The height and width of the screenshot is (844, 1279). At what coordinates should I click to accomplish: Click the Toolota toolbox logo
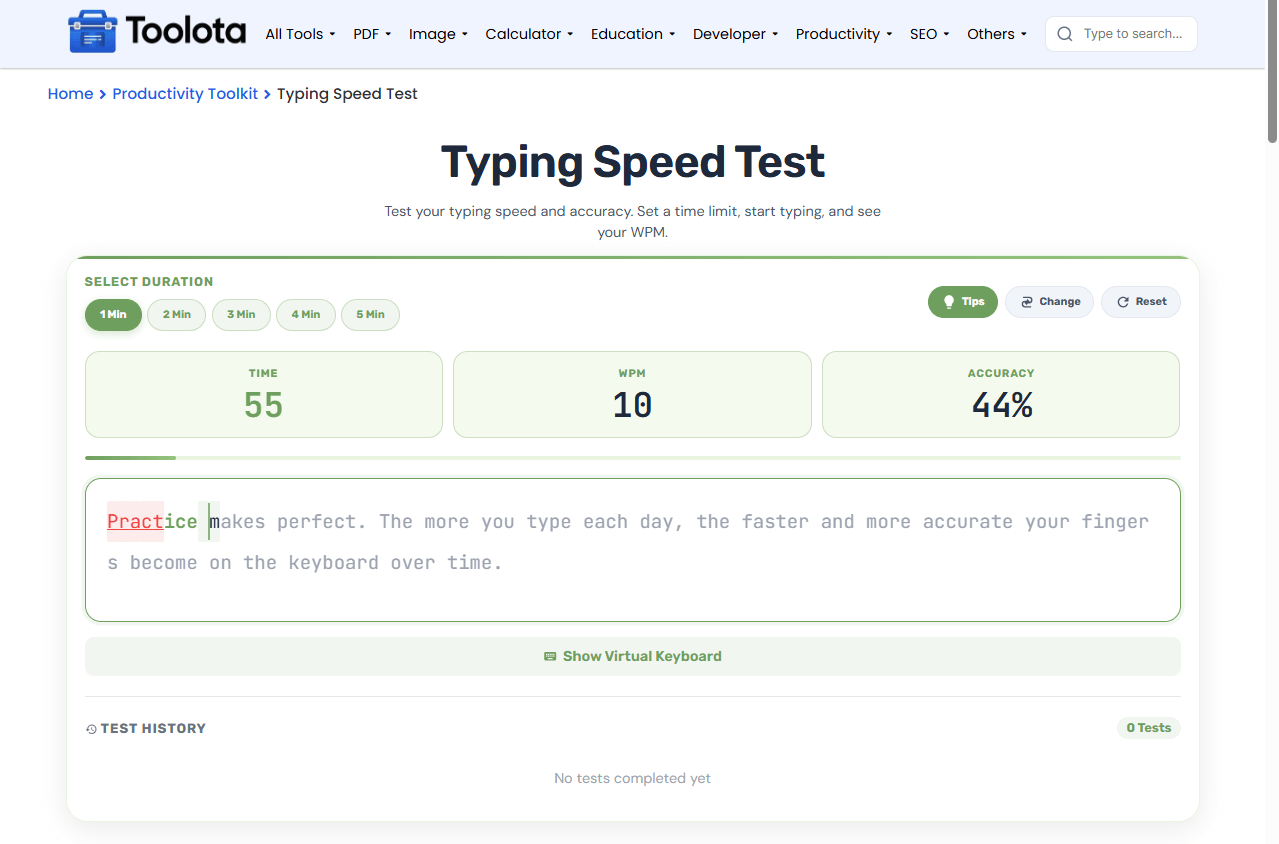coord(92,33)
